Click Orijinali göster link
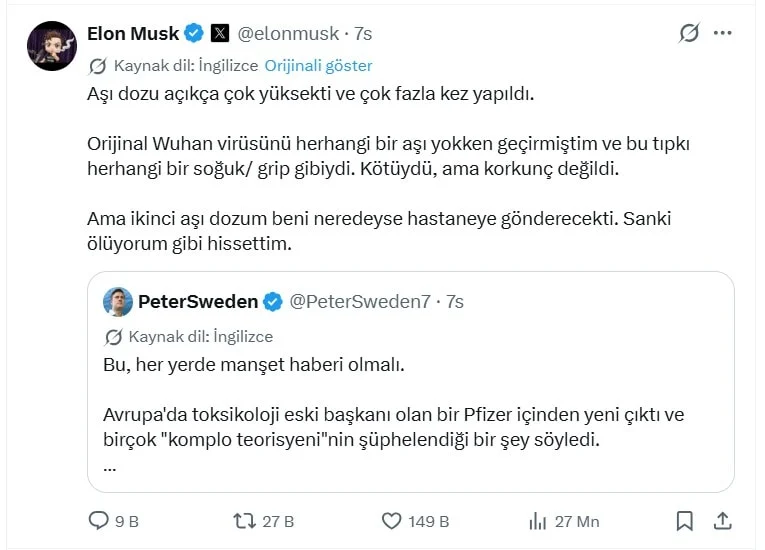The image size is (765, 550). point(318,66)
